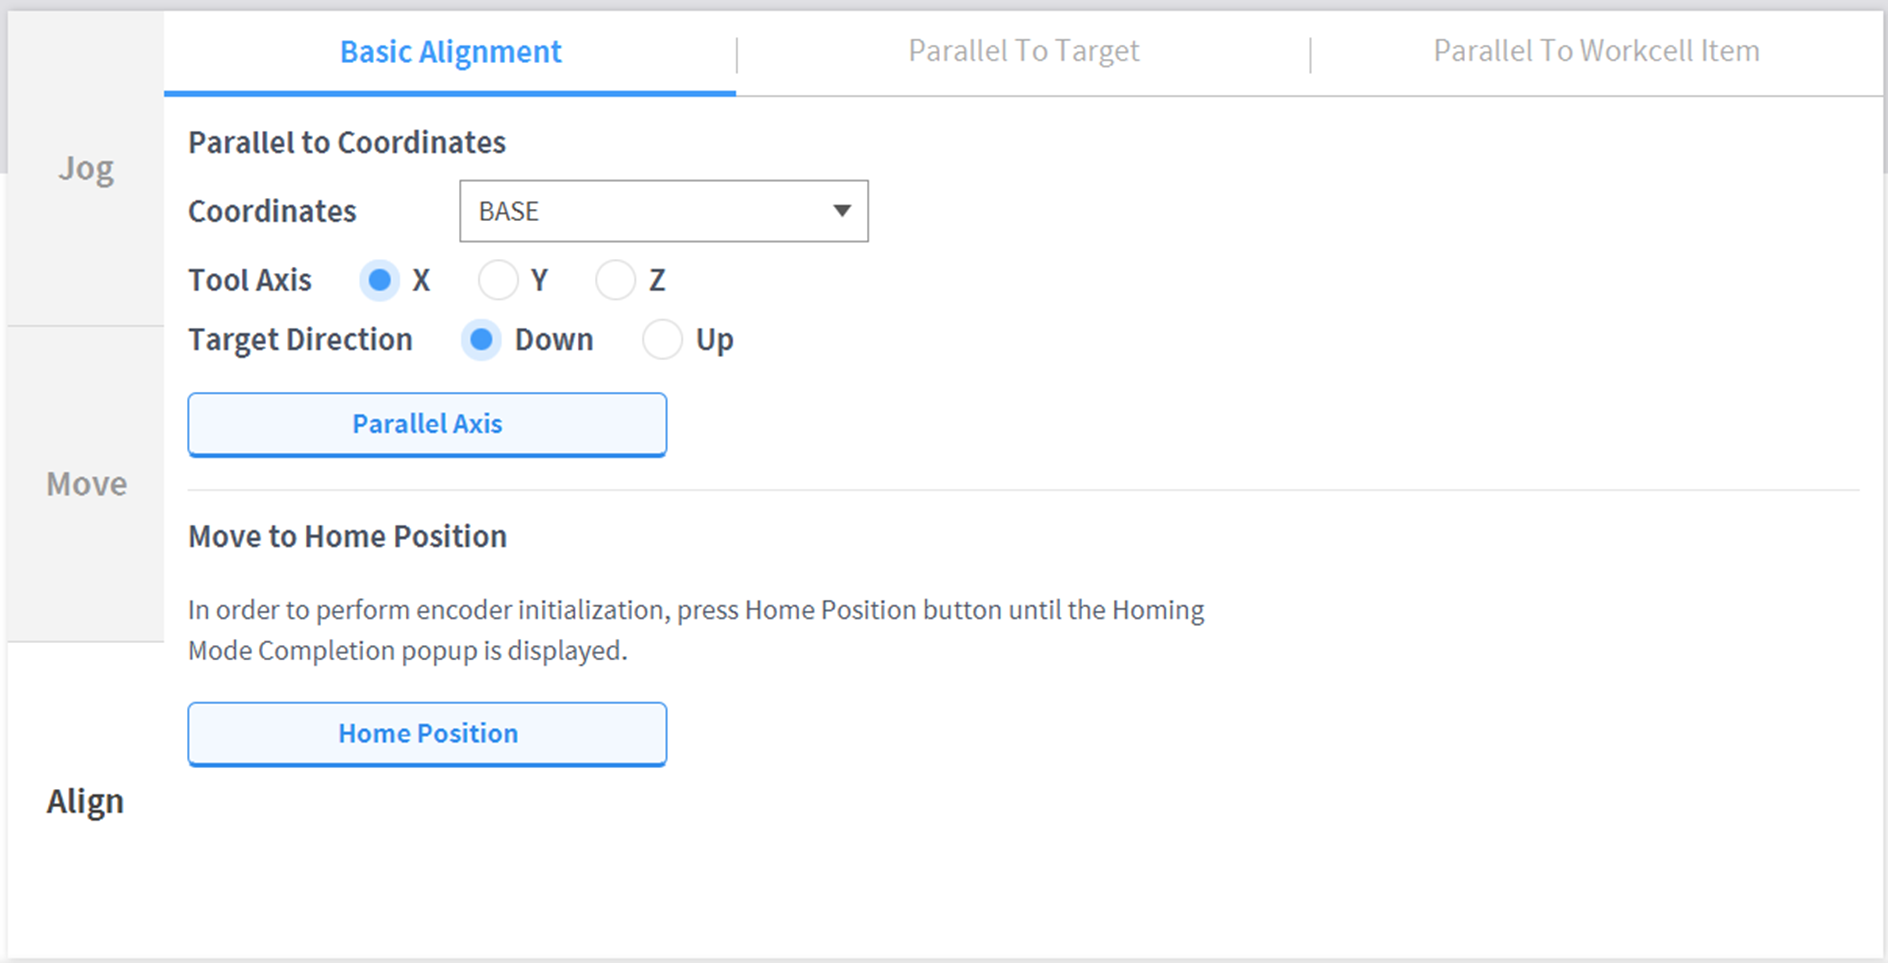1888x963 pixels.
Task: Click the encoder initialization instruction text
Action: (x=695, y=630)
